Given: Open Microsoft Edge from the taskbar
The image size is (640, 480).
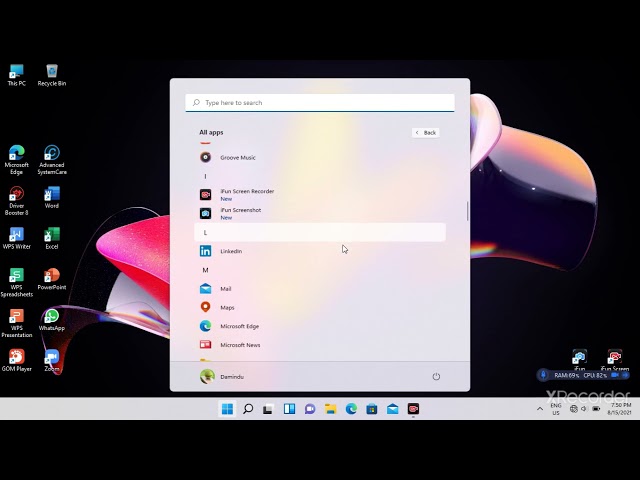Looking at the screenshot, I should click(351, 409).
